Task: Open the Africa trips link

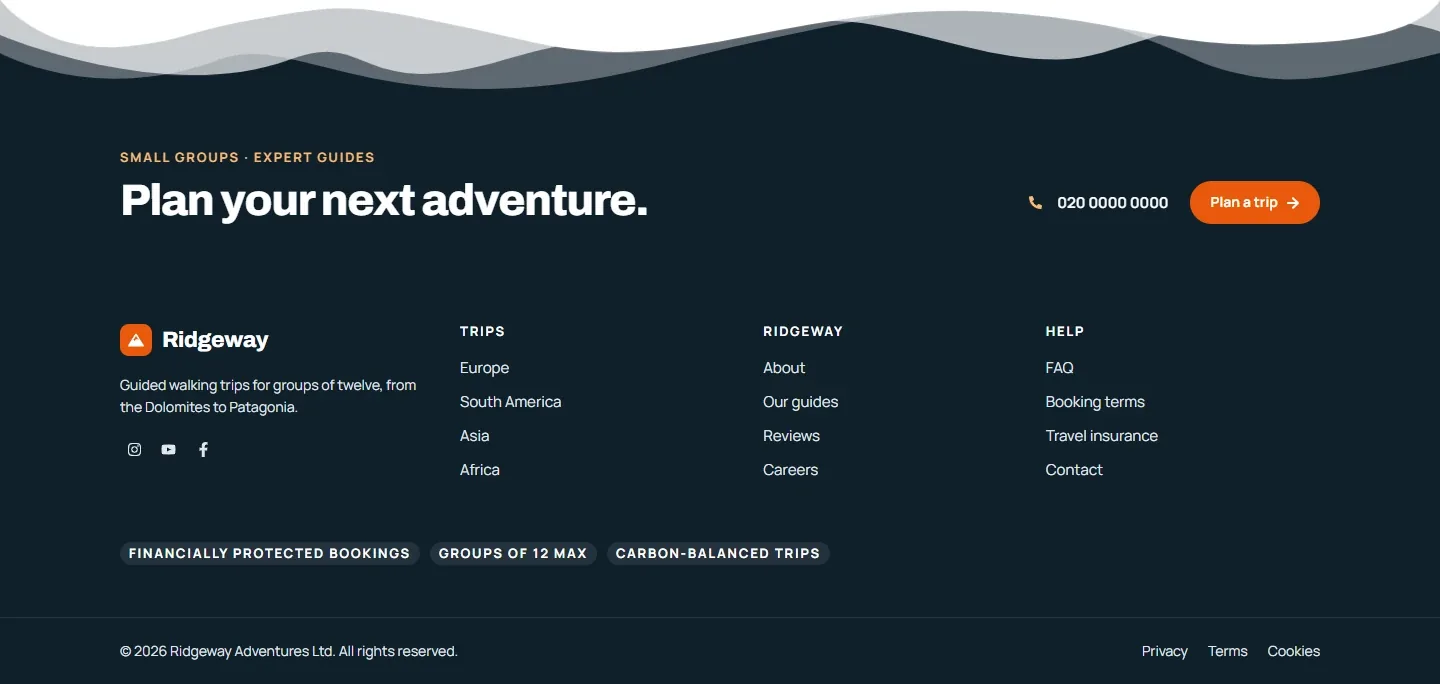Action: [479, 470]
